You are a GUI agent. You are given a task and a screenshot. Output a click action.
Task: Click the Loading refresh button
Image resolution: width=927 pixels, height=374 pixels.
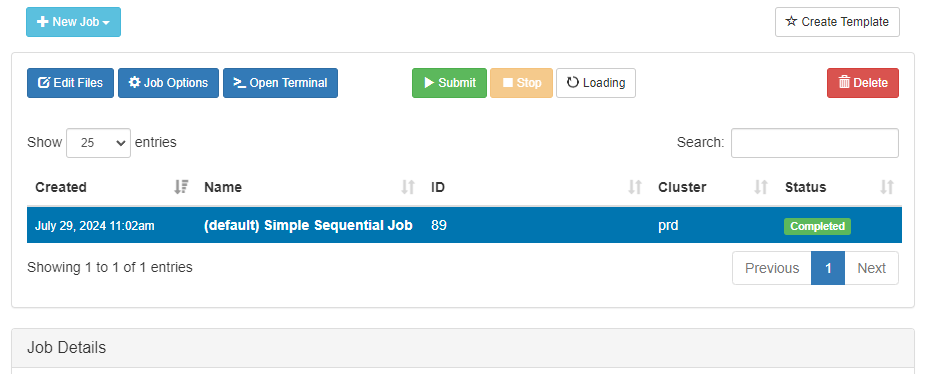tap(596, 83)
